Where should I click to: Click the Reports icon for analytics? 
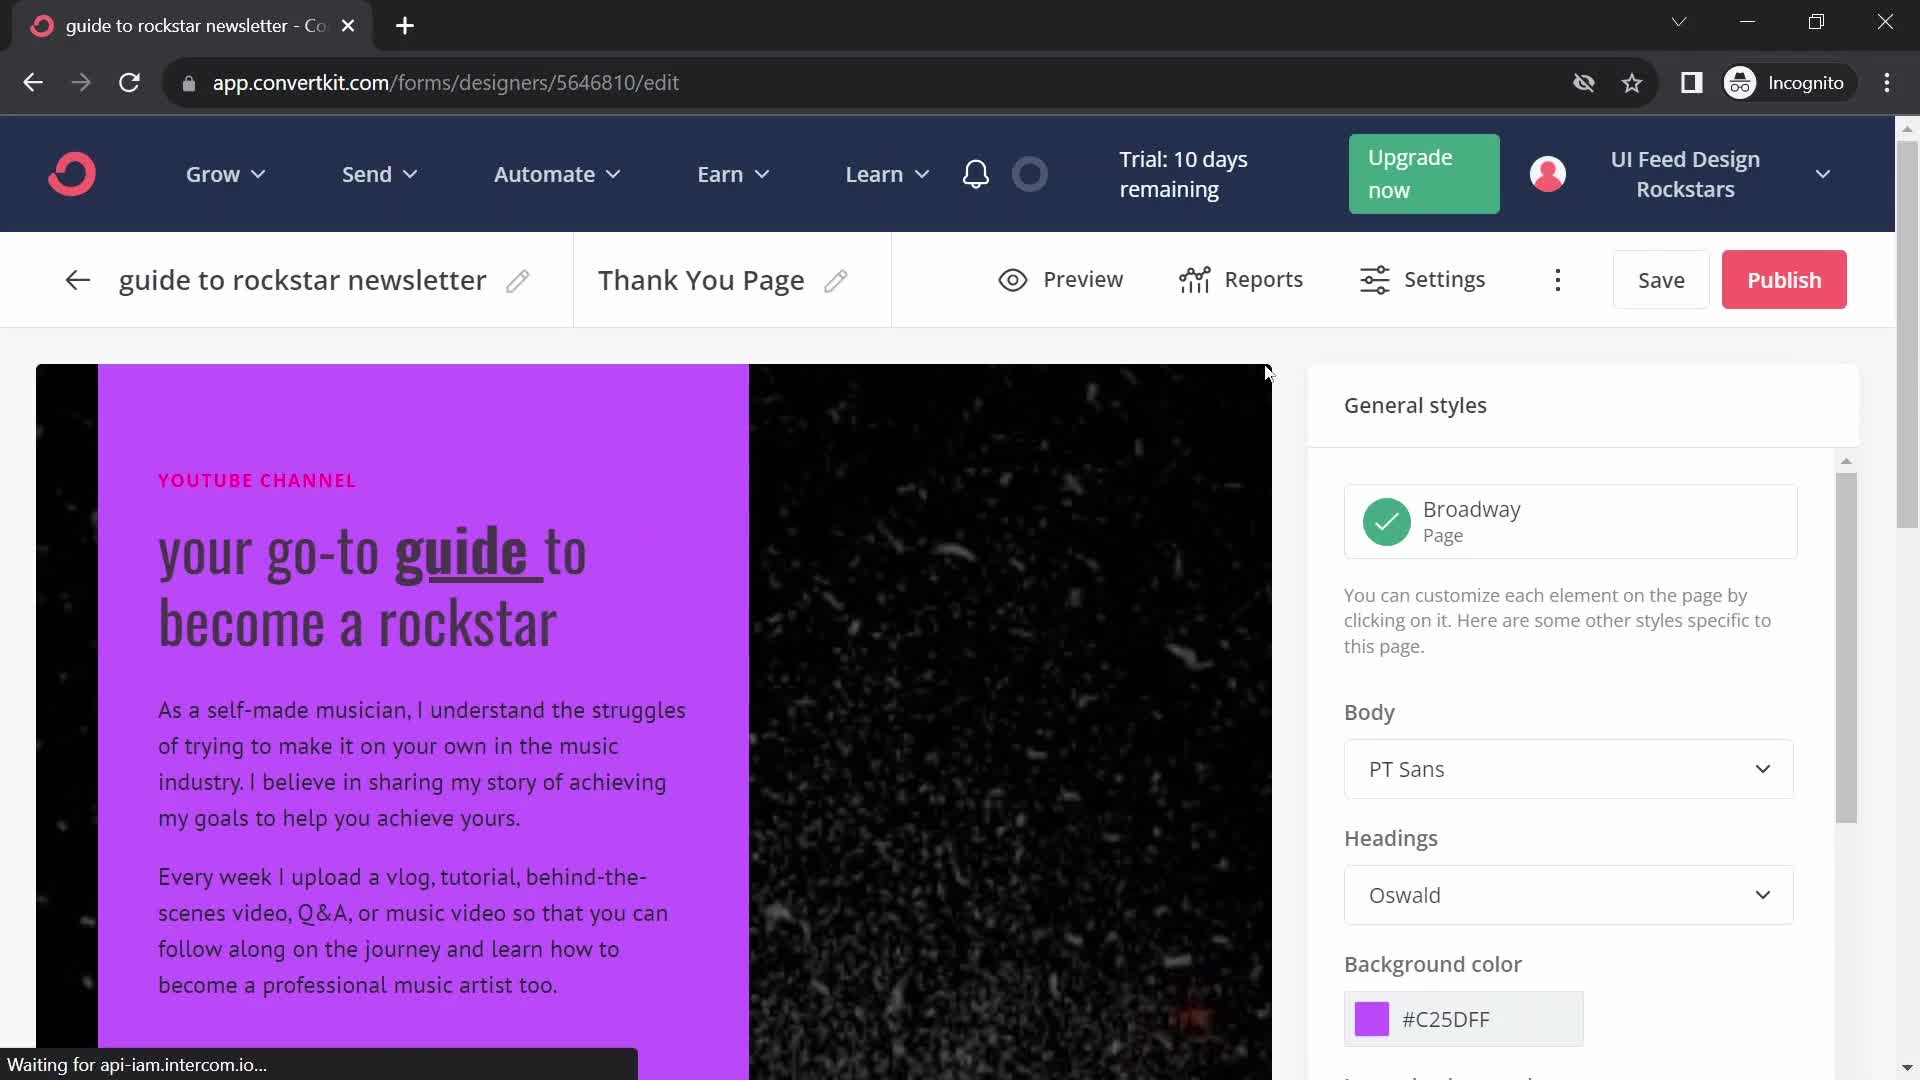1240,280
